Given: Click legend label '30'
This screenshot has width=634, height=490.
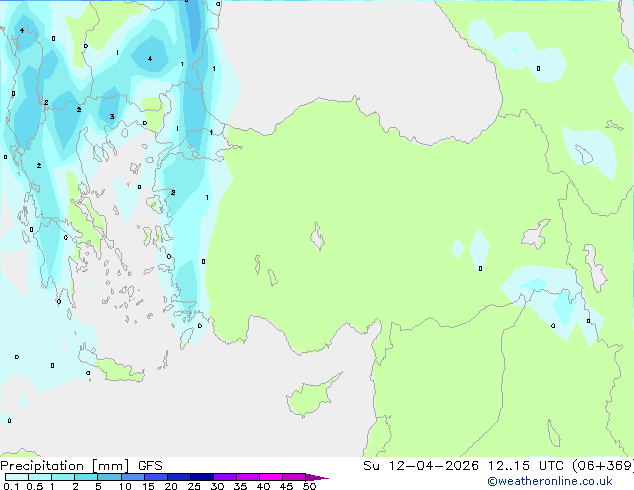Looking at the screenshot, I should 217,486.
